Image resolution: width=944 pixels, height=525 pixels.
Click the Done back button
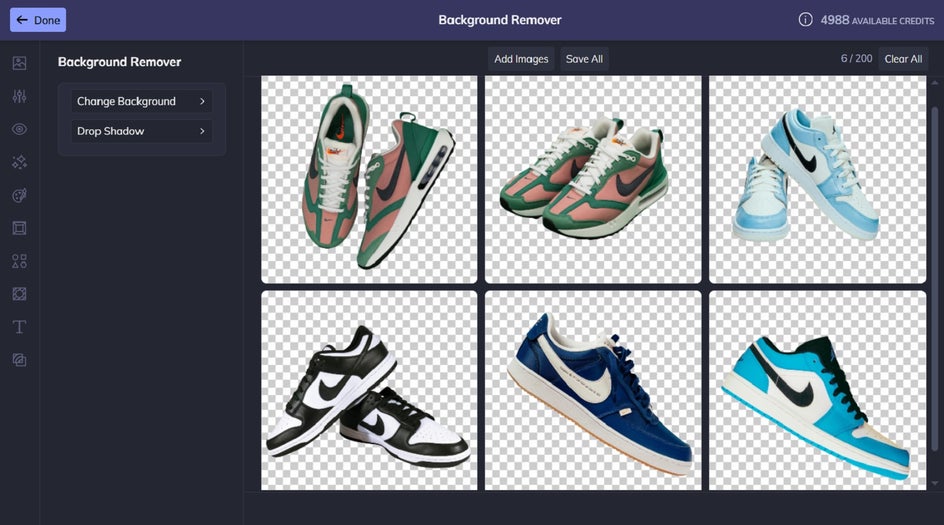tap(38, 20)
